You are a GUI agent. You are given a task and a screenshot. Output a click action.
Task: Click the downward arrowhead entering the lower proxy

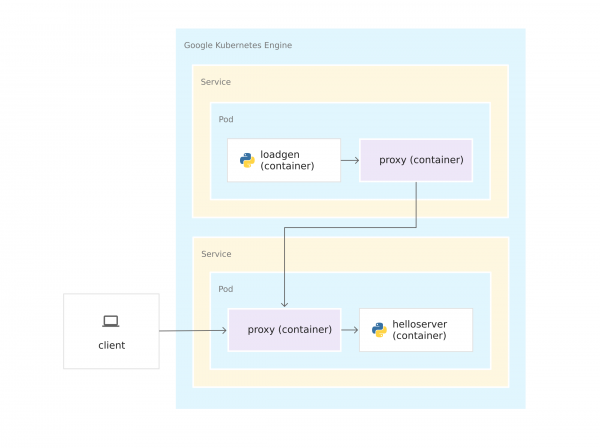[x=285, y=303]
